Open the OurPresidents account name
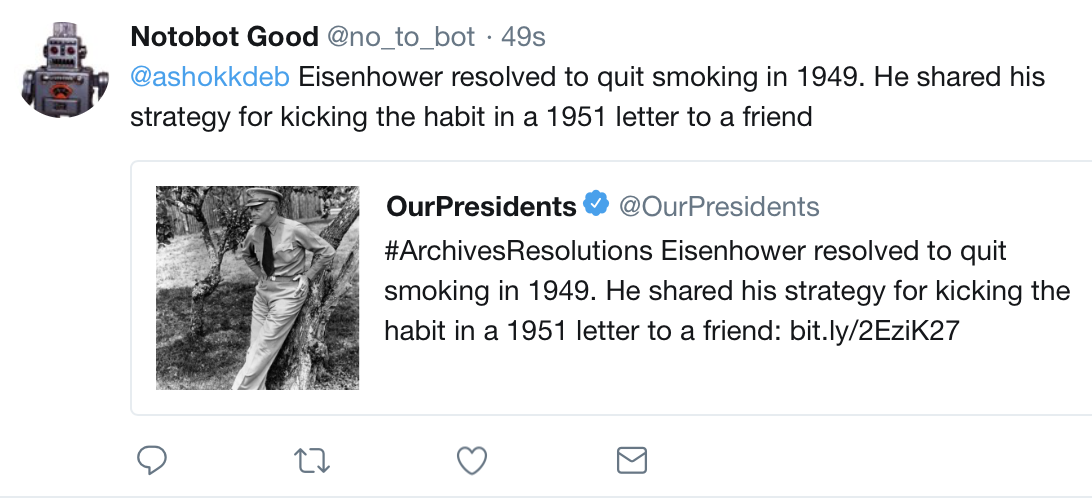This screenshot has height=500, width=1092. (x=481, y=205)
